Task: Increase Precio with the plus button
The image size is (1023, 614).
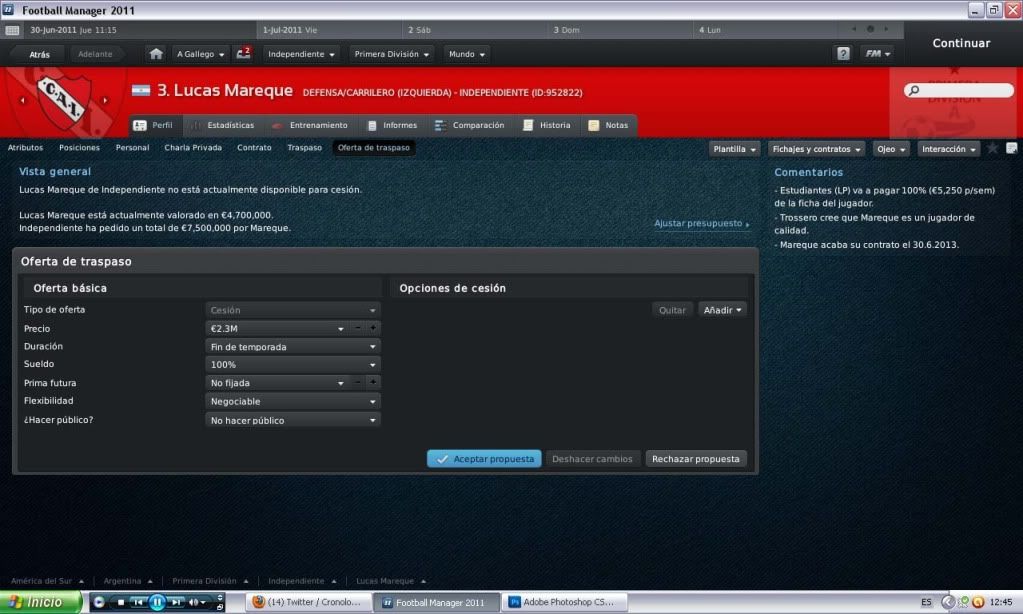Action: point(373,328)
